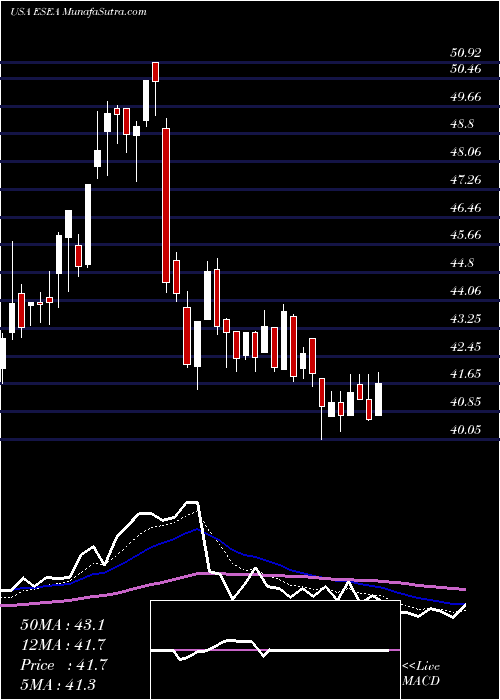Click the 49.66 price axis label
The image size is (500, 700).
466,97
